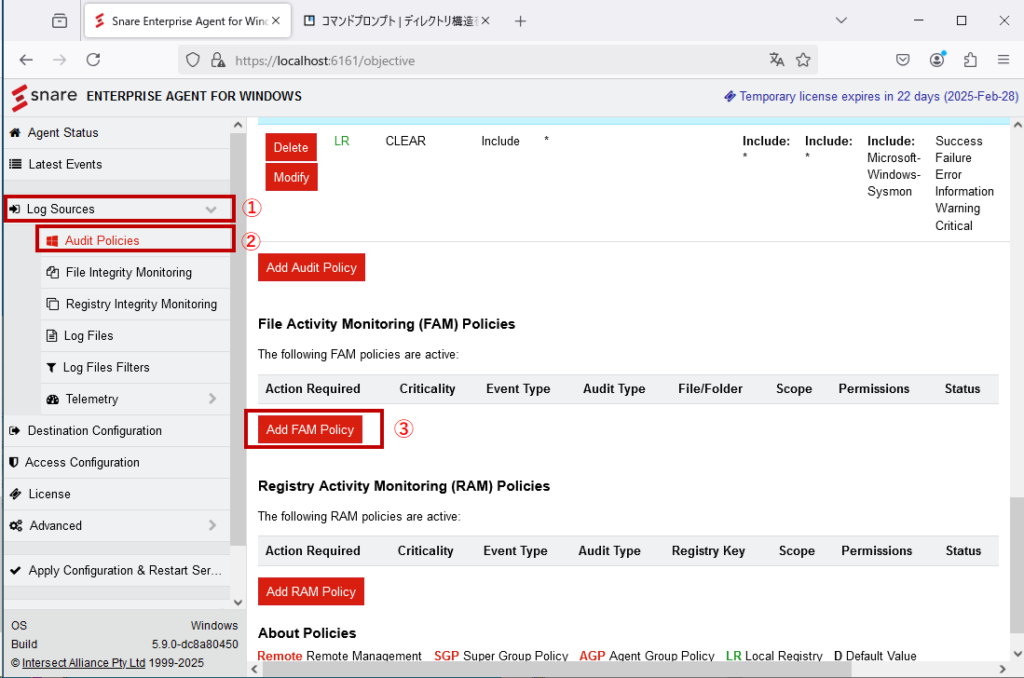This screenshot has height=678, width=1024.
Task: Open Destination Configuration menu item
Action: tap(118, 430)
